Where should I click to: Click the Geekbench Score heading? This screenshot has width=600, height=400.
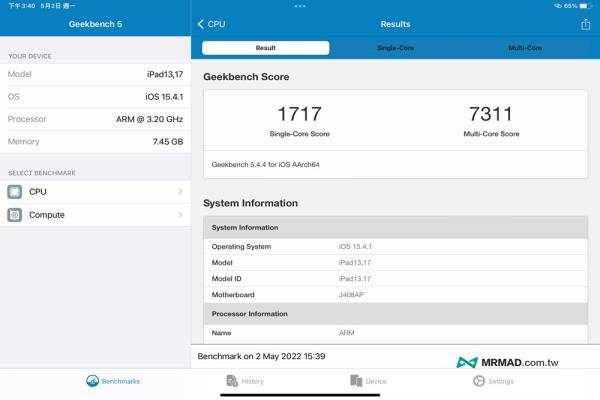pyautogui.click(x=246, y=77)
